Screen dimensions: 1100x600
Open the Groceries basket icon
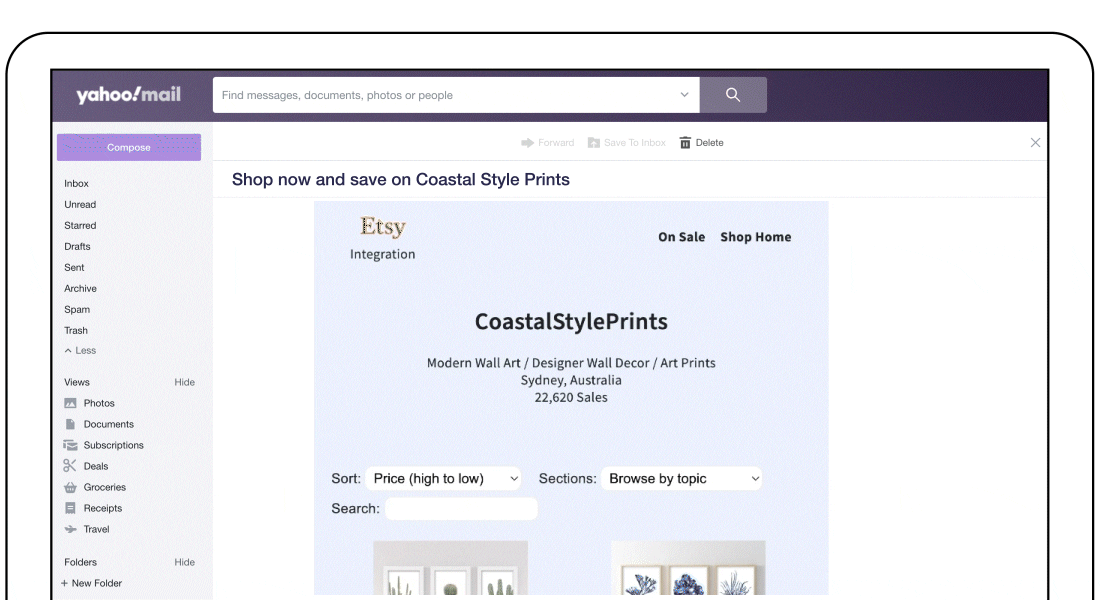(x=70, y=487)
